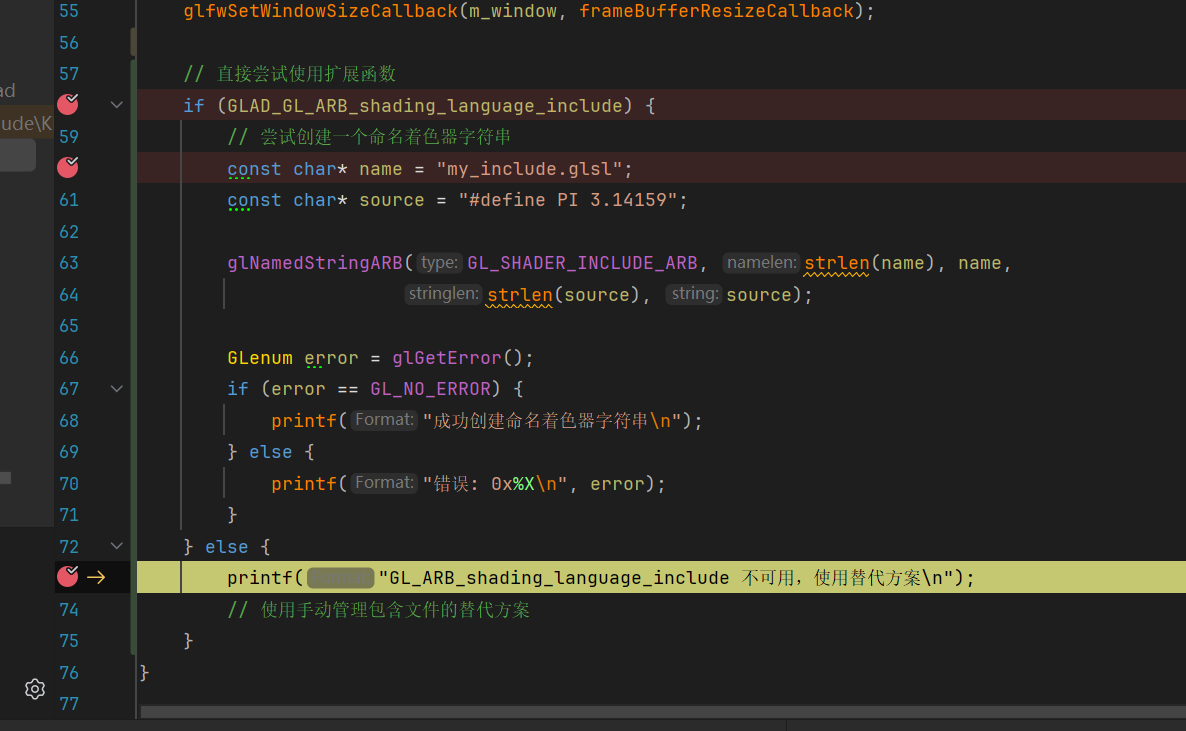Click the "#define PI 3.14159" string literal

coord(567,200)
